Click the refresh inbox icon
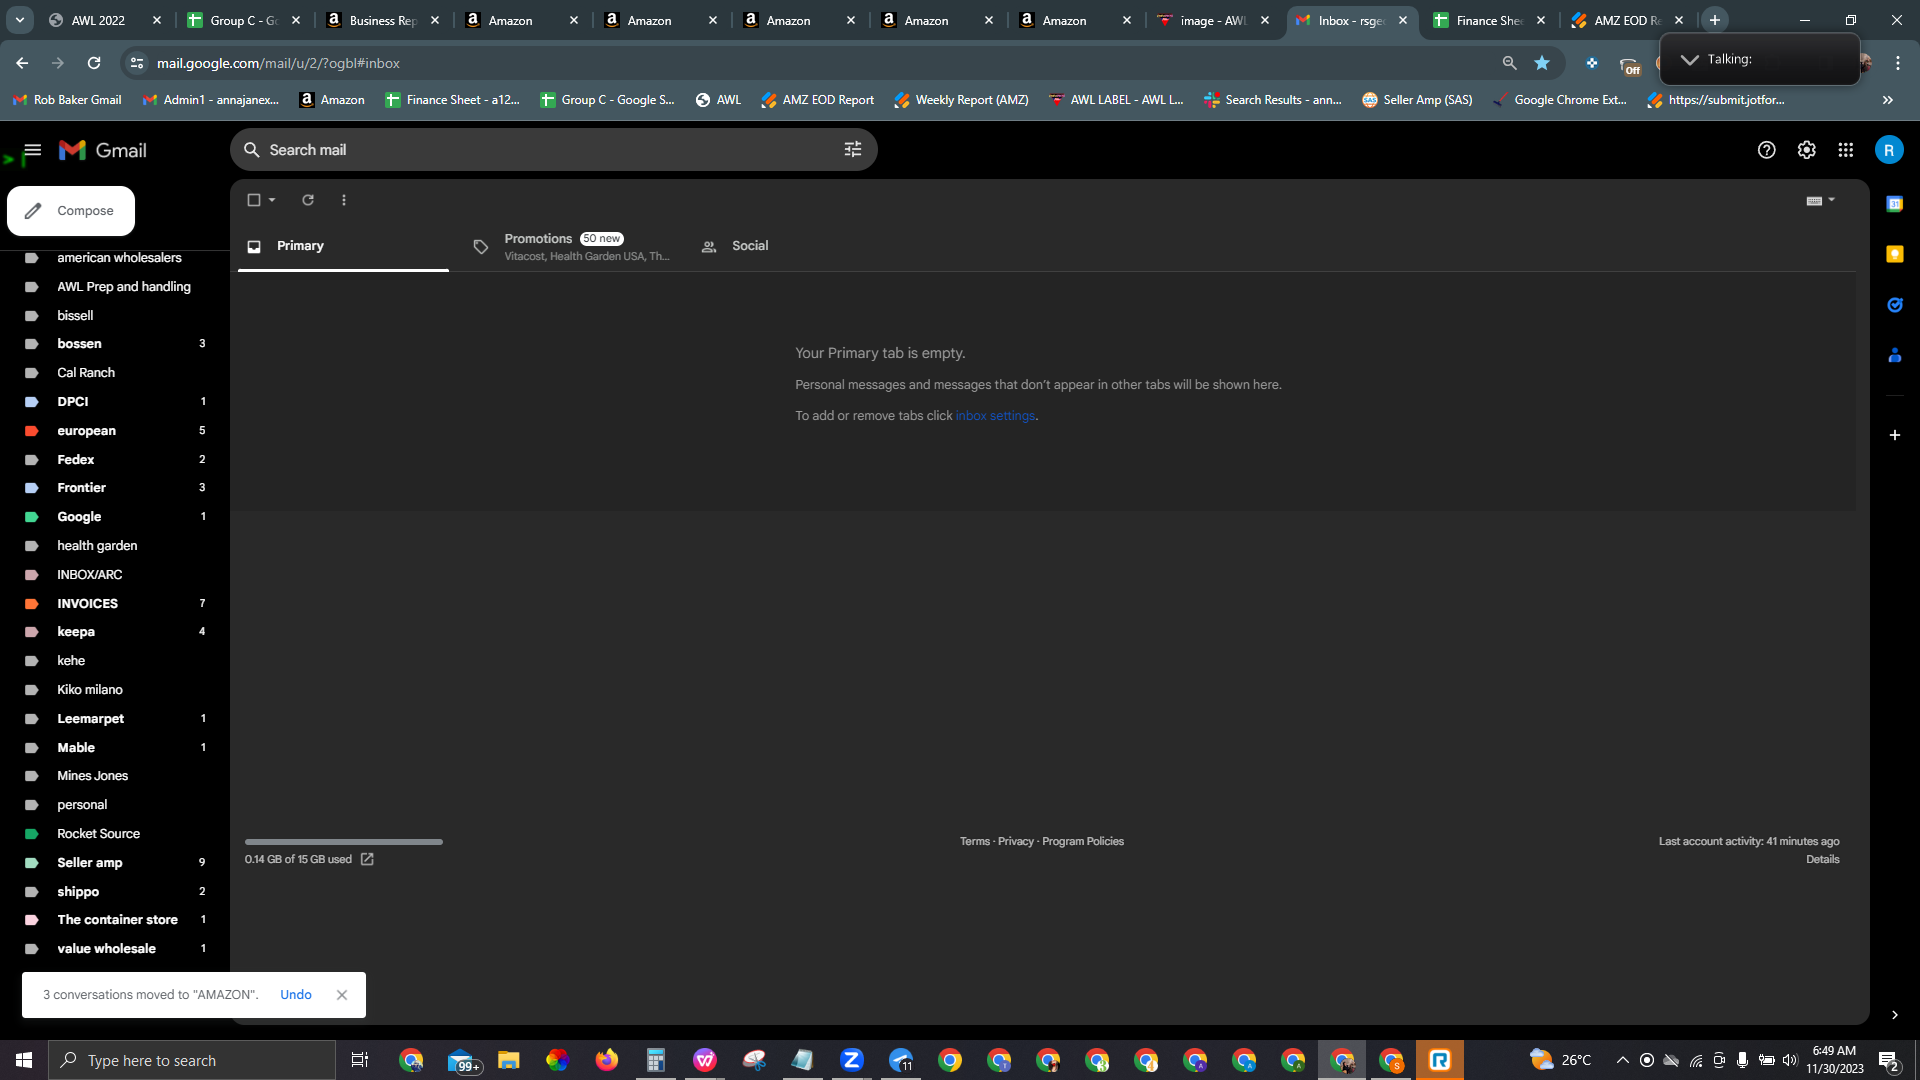Viewport: 1920px width, 1080px height. tap(308, 200)
